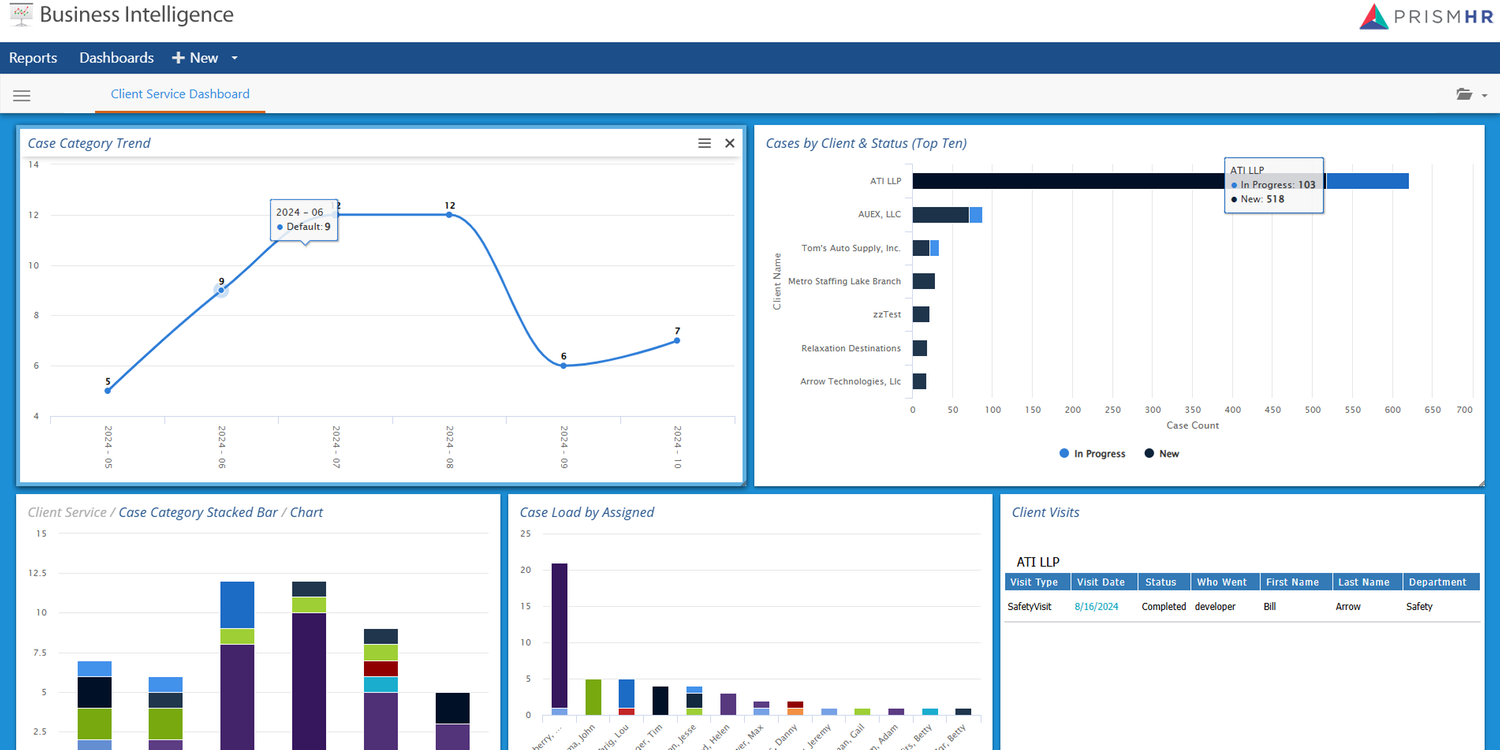
Task: Toggle the In Progress legend item
Action: 1092,453
